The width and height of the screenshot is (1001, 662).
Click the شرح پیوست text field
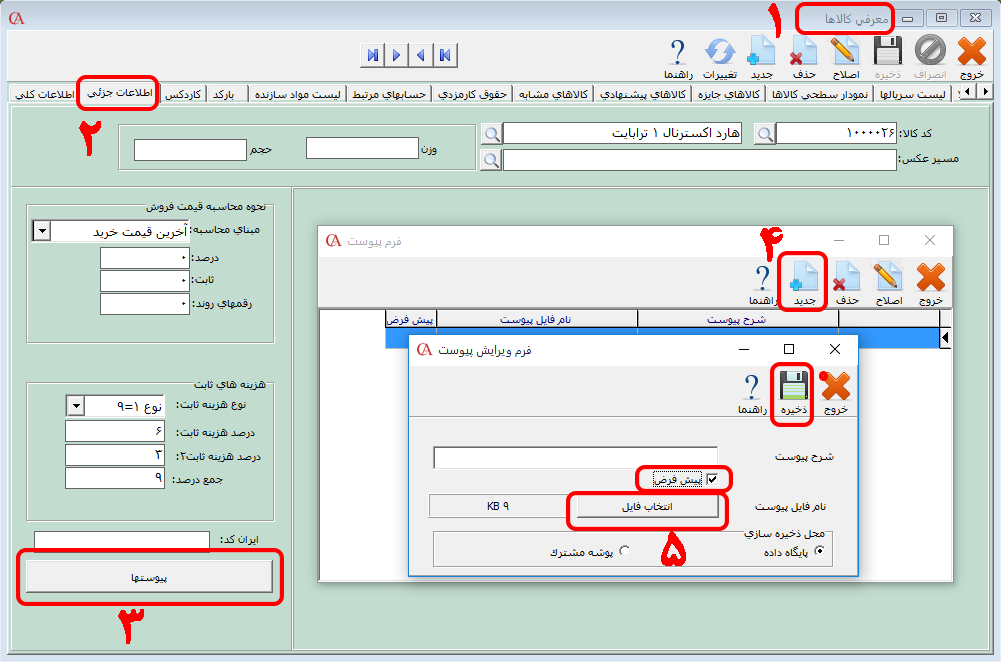point(575,457)
